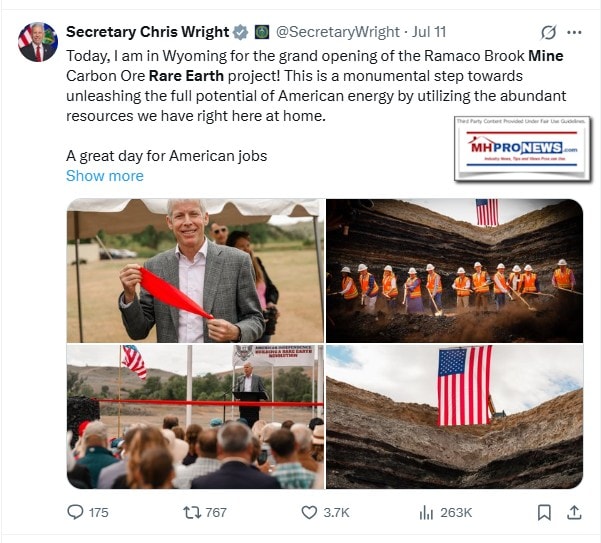The width and height of the screenshot is (601, 543).
Task: Open the photo of the man holding a red ribbon
Action: click(x=195, y=271)
